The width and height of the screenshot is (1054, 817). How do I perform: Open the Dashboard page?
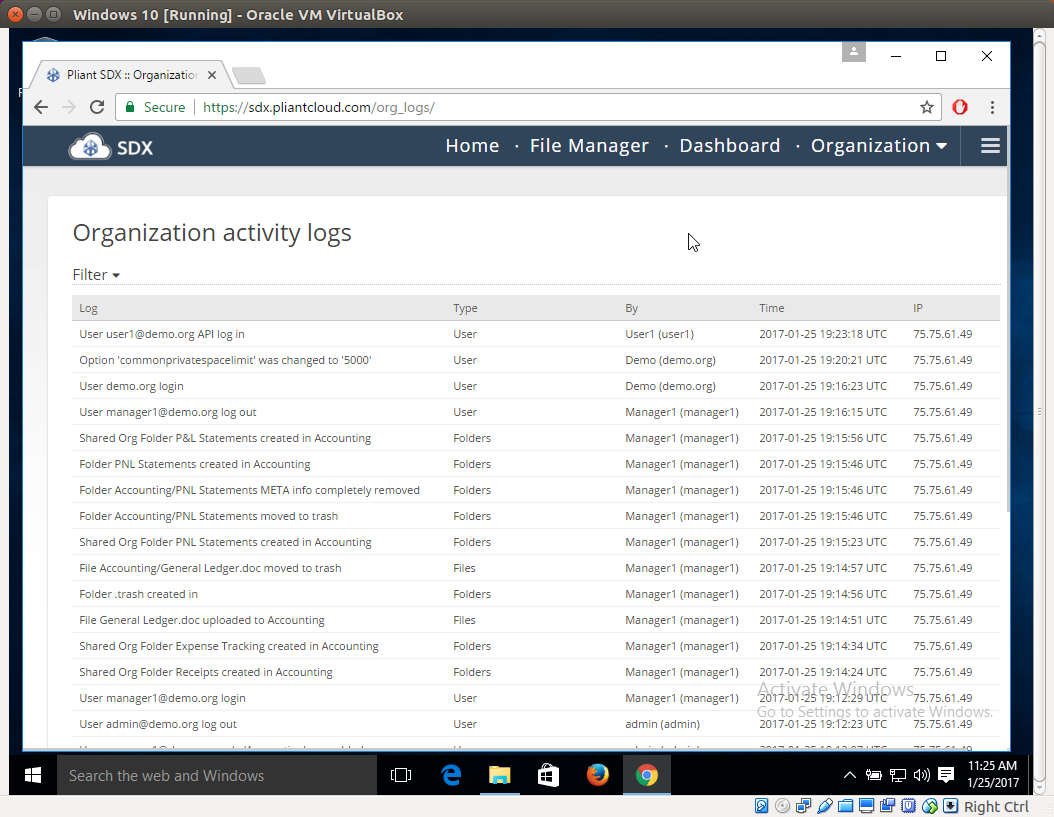click(x=730, y=146)
